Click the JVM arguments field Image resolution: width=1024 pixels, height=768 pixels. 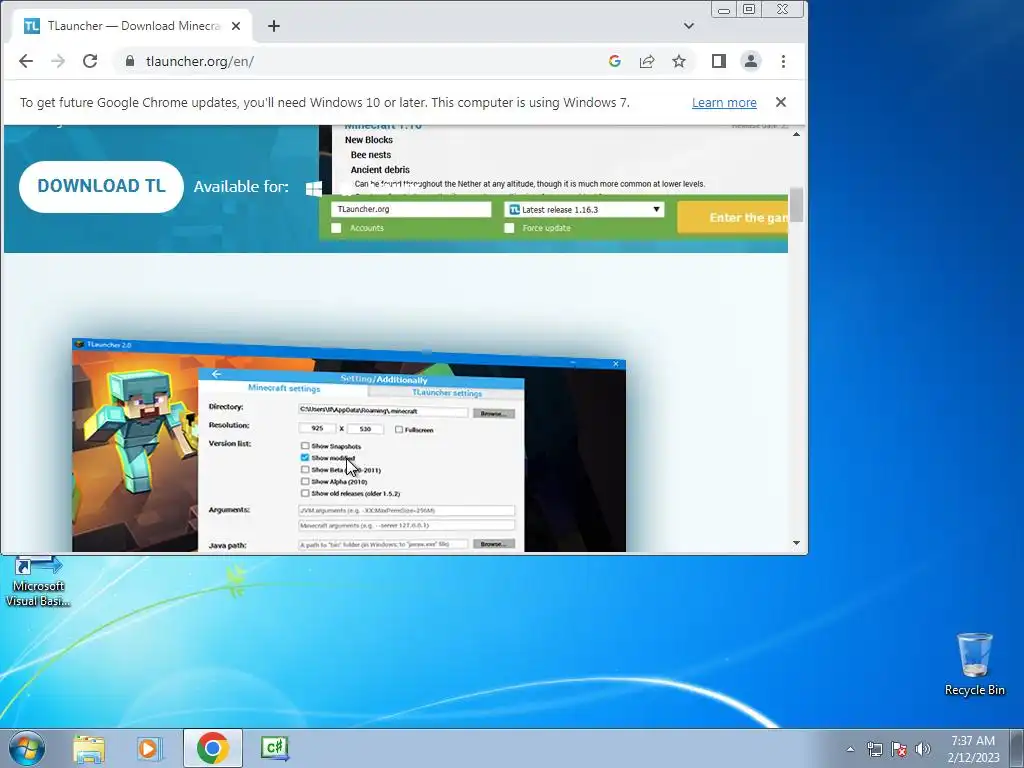pyautogui.click(x=406, y=511)
